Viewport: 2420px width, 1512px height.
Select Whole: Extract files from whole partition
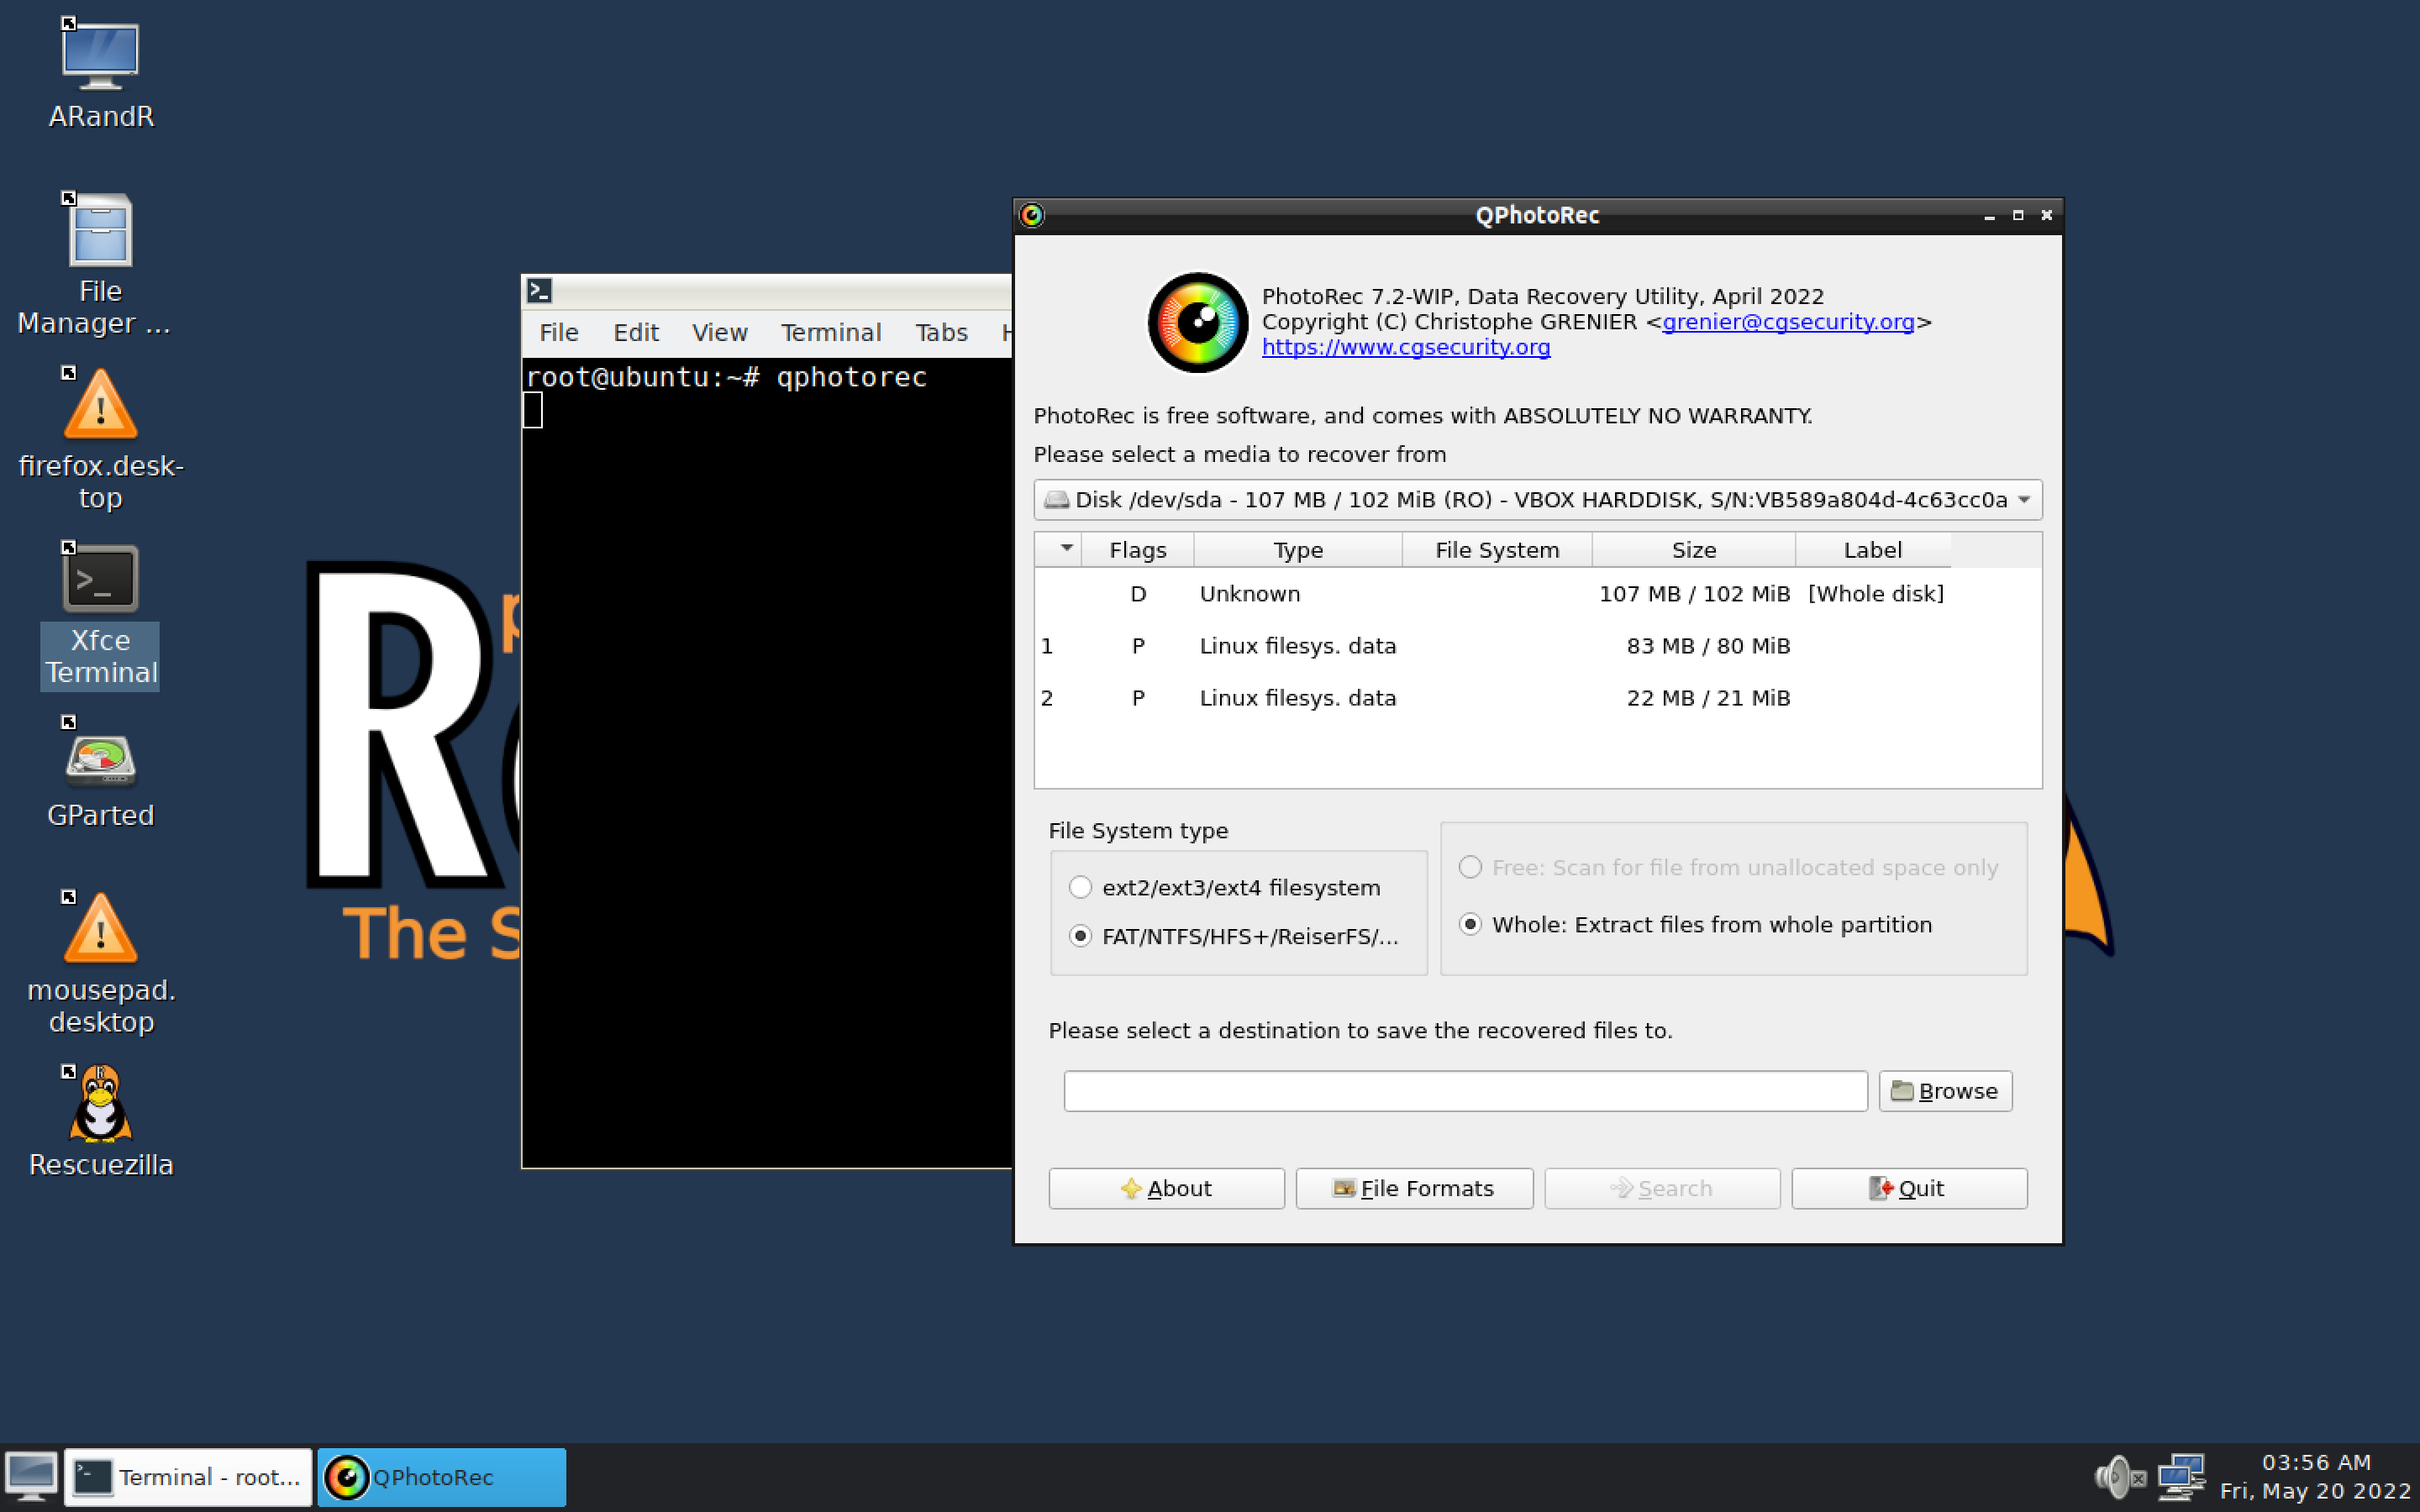(x=1470, y=924)
